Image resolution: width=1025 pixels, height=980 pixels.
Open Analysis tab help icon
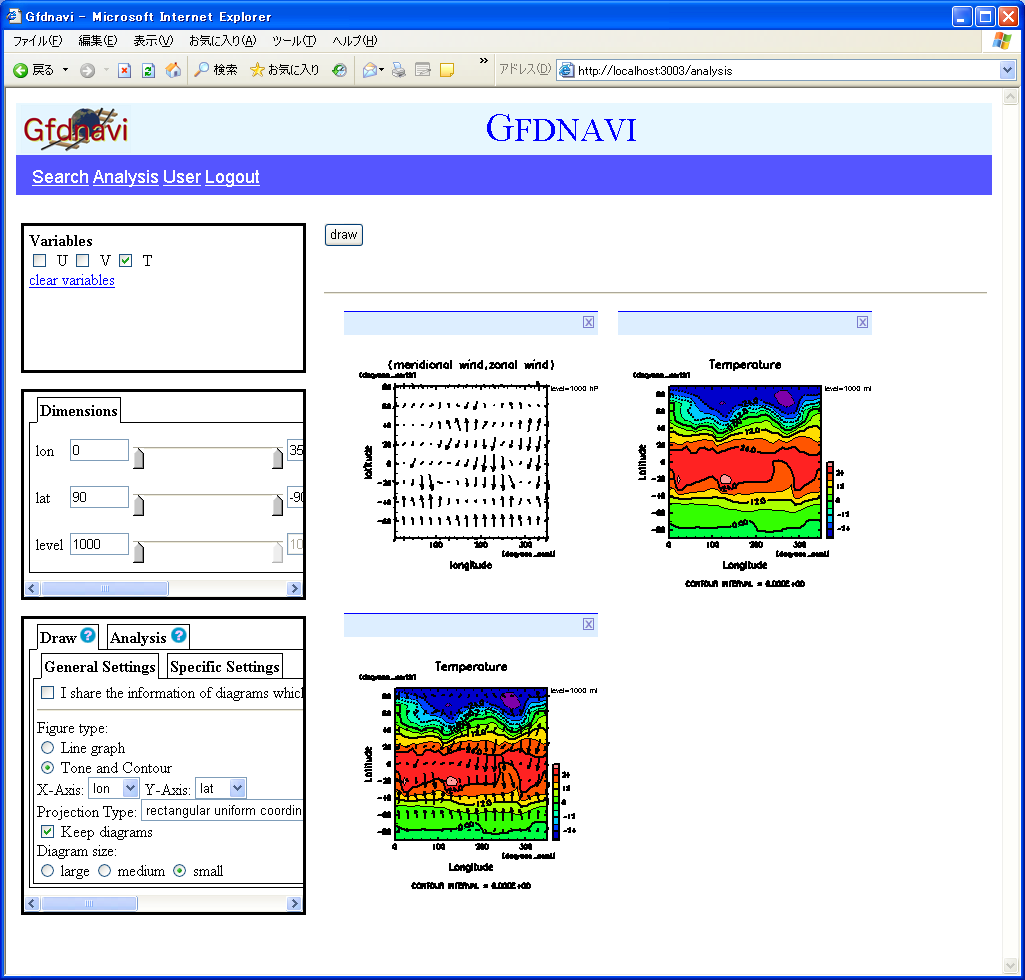178,635
